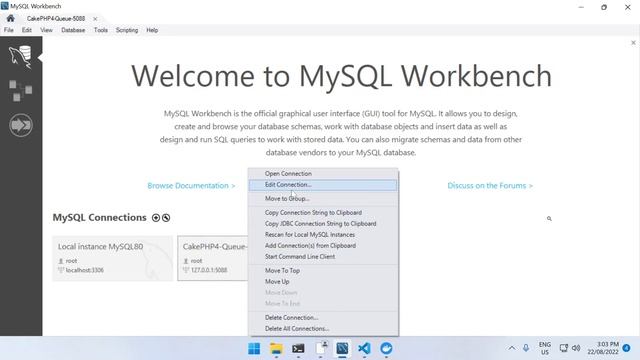Close the CakePHP4-Queue-5088 tab
The width and height of the screenshot is (640, 360).
click(95, 19)
